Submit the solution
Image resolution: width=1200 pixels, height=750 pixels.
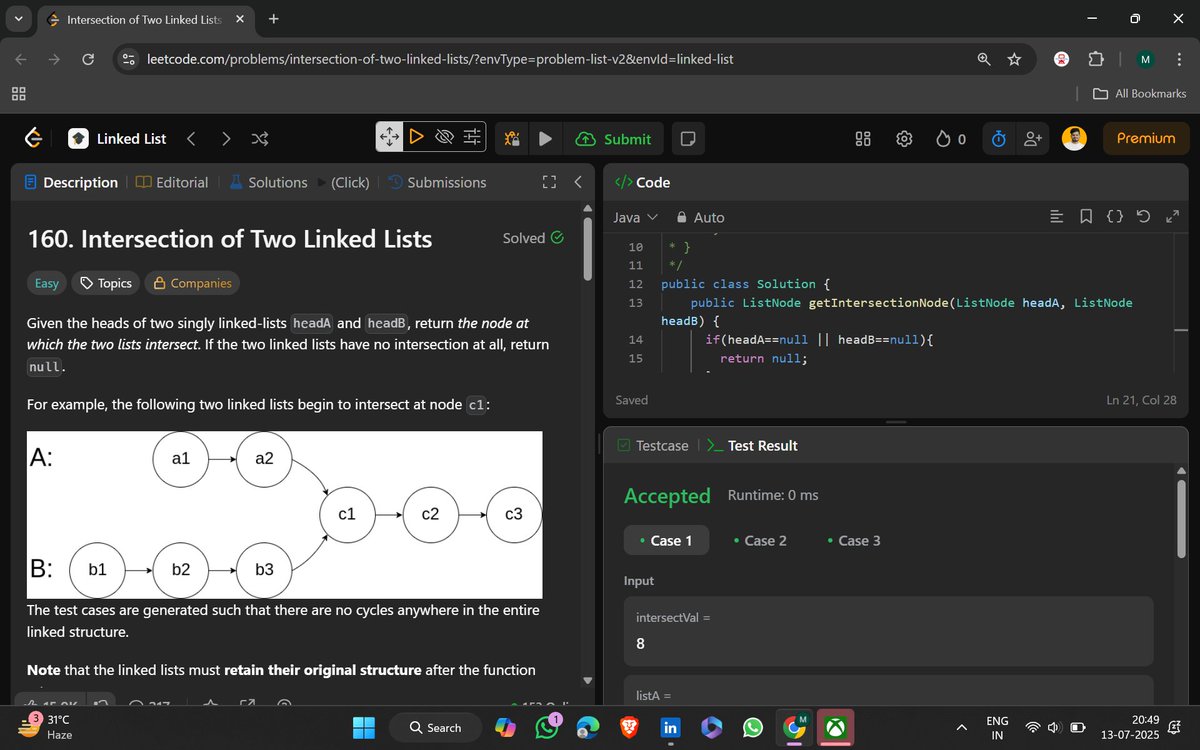[x=614, y=139]
